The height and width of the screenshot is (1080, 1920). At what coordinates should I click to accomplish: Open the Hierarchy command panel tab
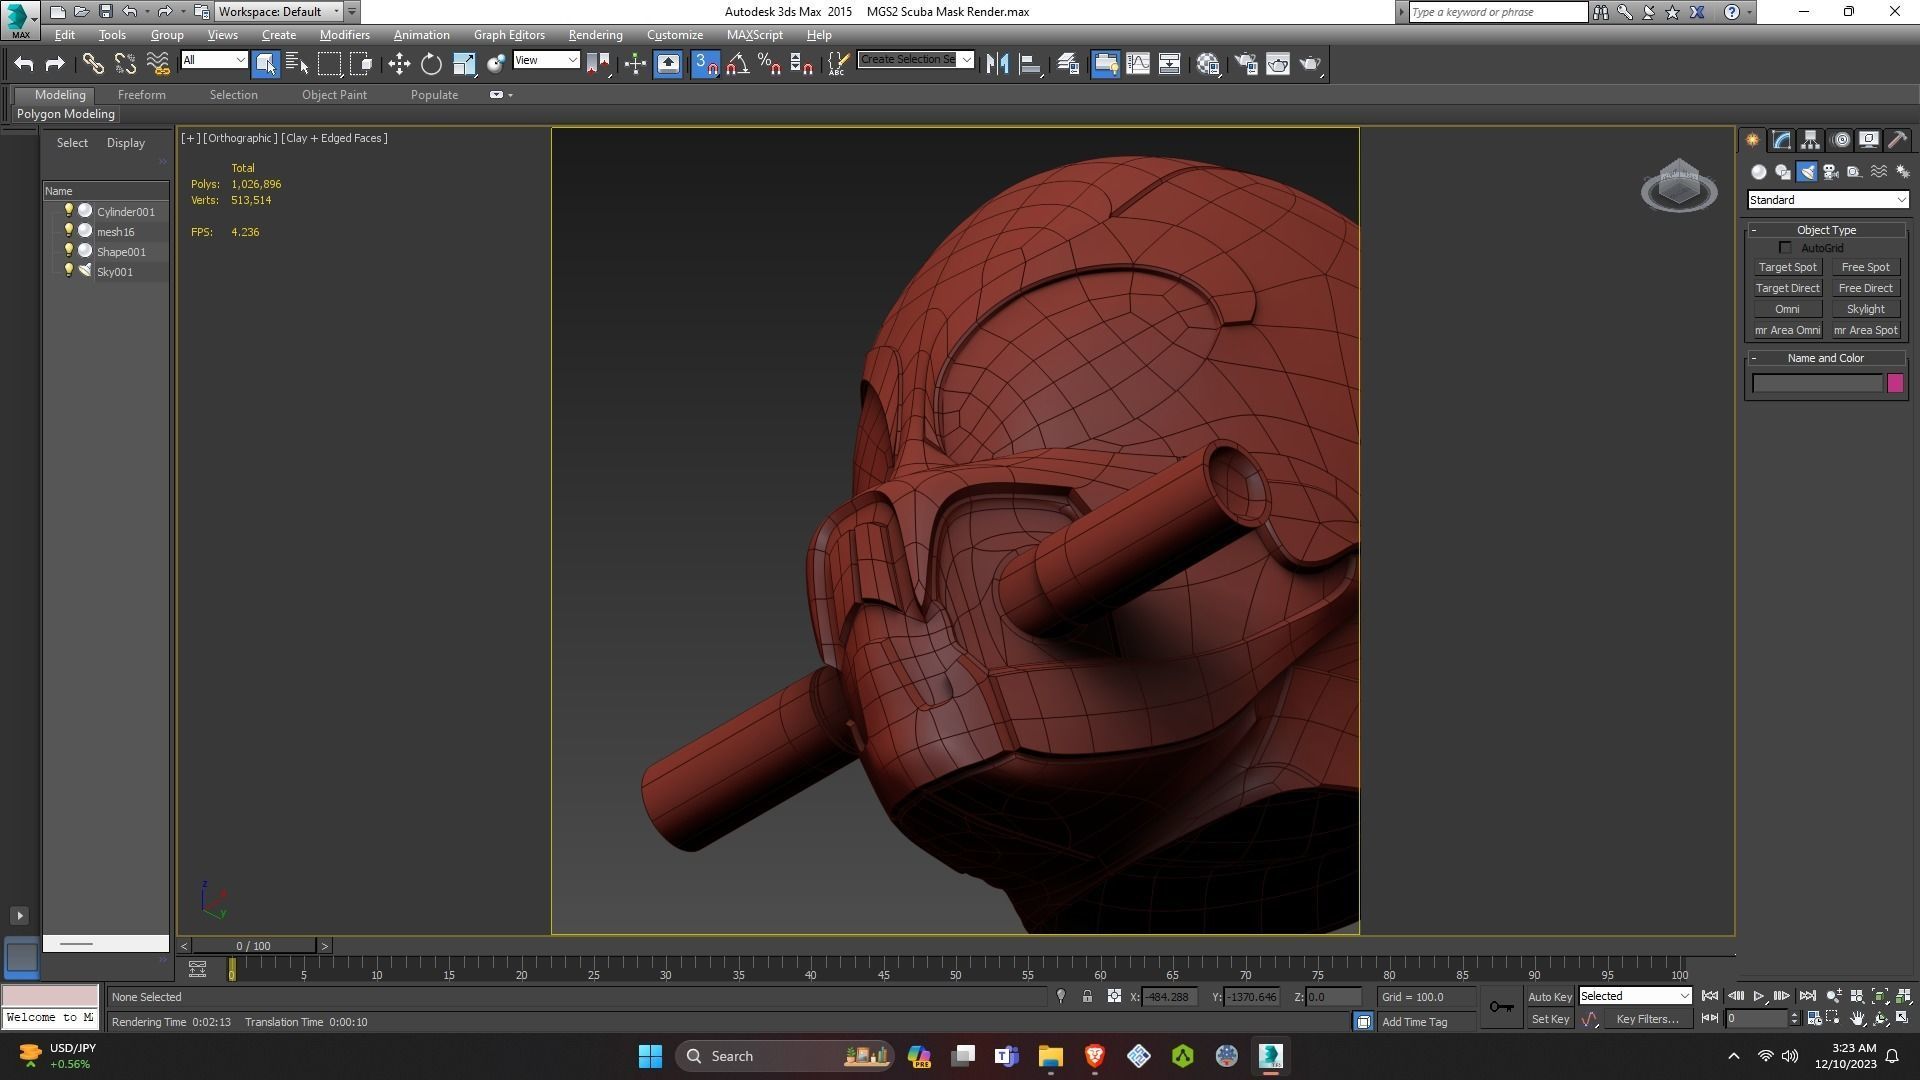[1811, 140]
